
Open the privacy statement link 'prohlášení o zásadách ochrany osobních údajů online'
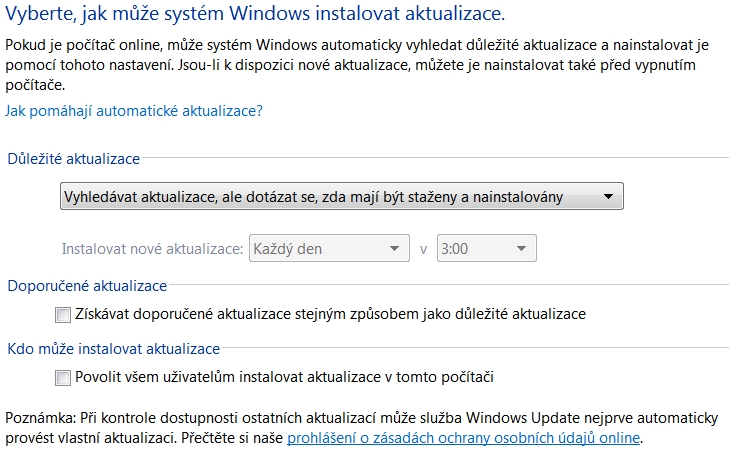point(464,439)
